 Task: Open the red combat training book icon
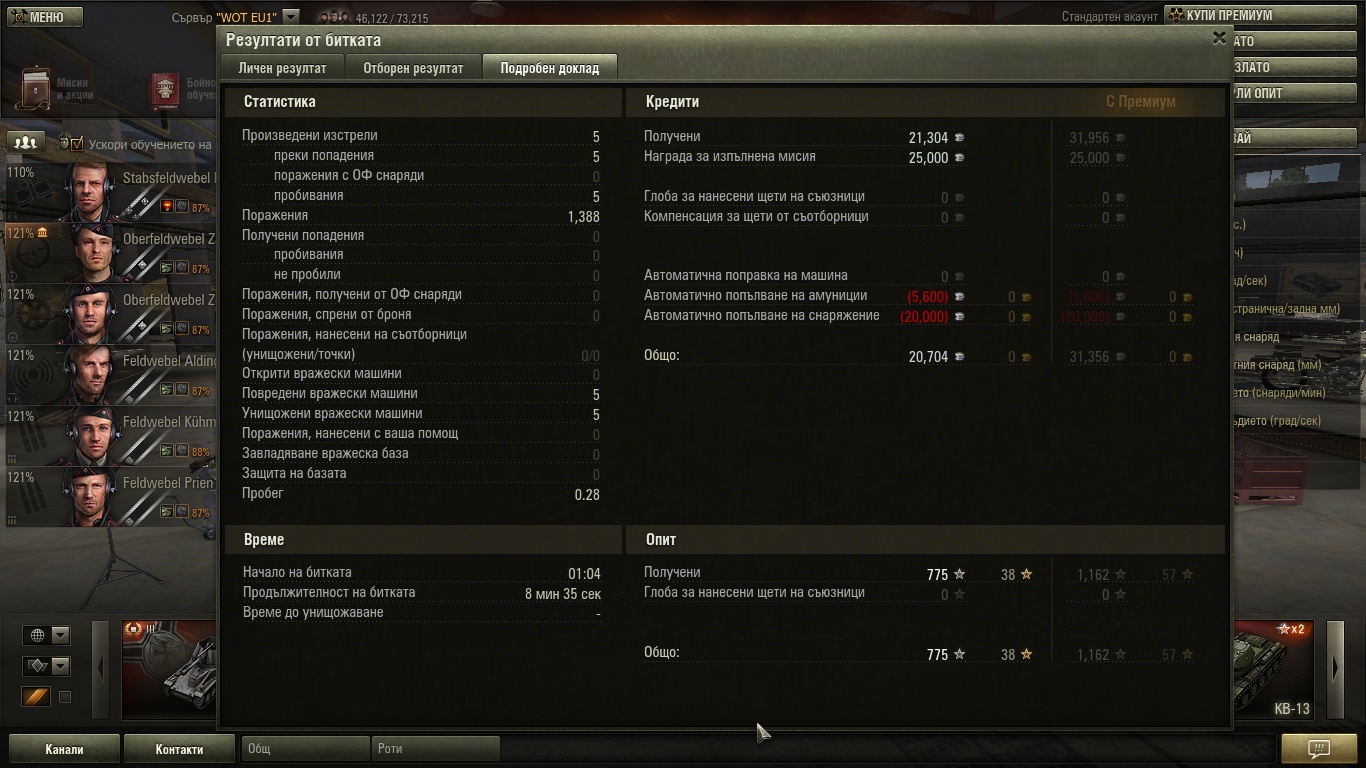165,89
